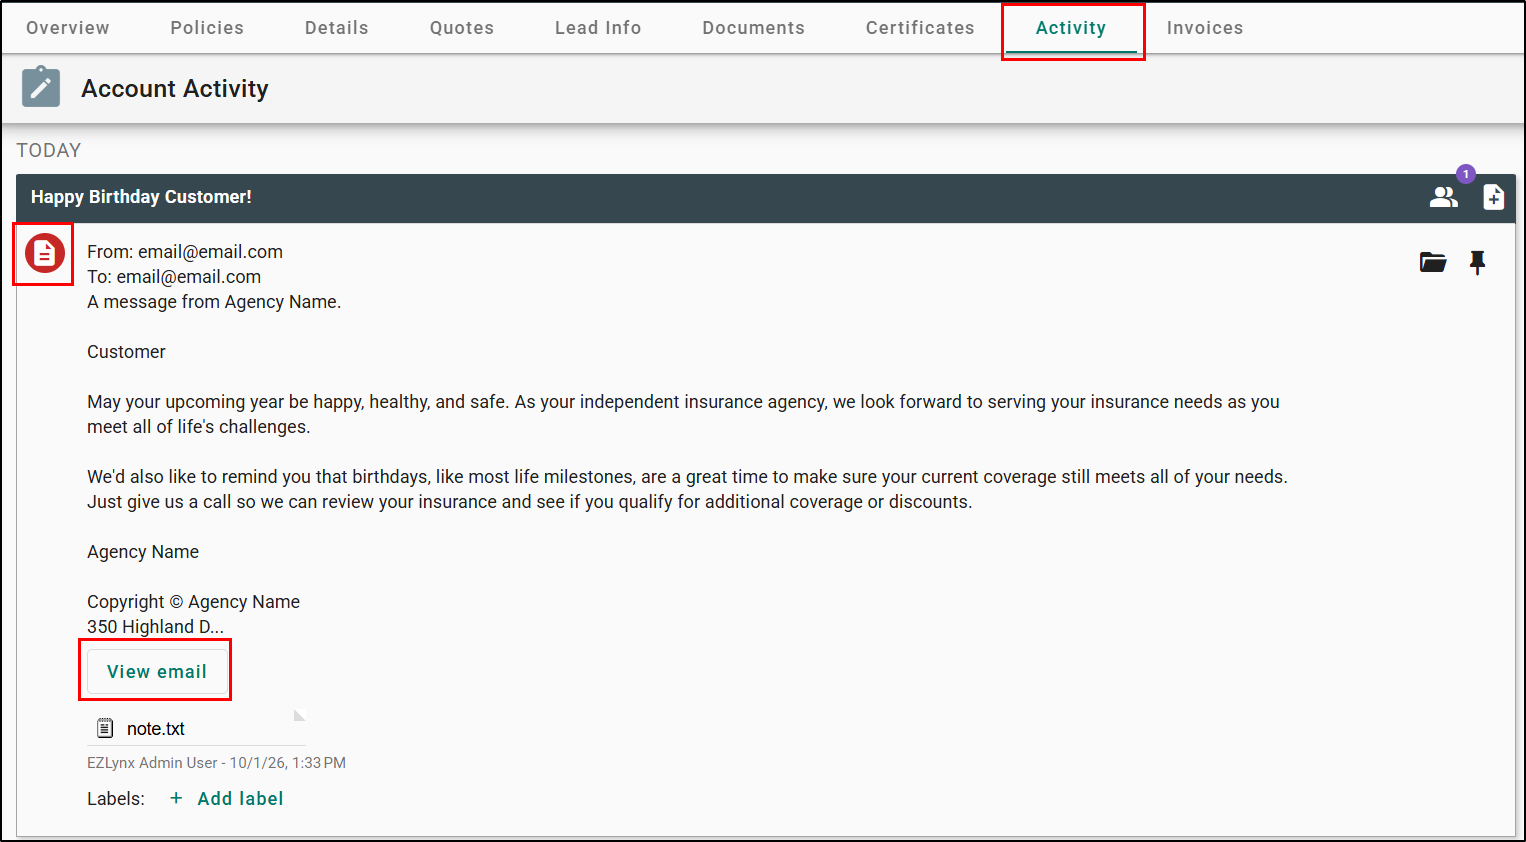Click the TODAY section heading
This screenshot has height=842, width=1526.
click(x=49, y=150)
